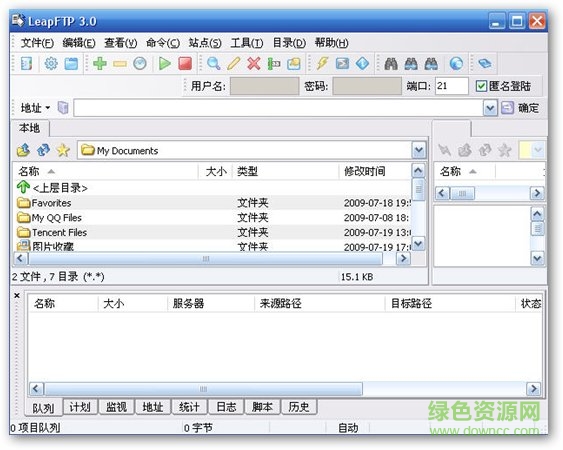Sort local files by 修改时间 column
Screen dimensions: 563x450
[x=374, y=171]
